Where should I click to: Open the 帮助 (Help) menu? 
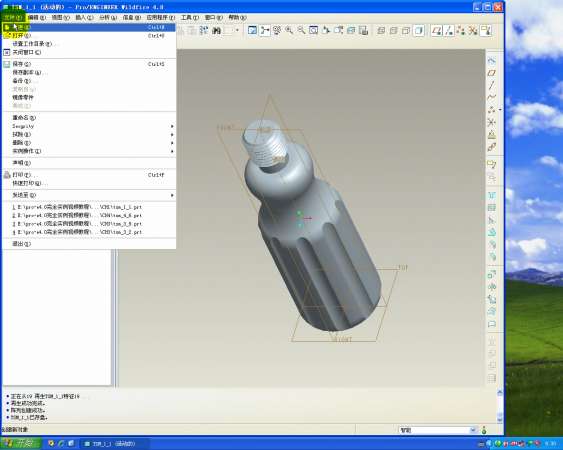click(237, 17)
